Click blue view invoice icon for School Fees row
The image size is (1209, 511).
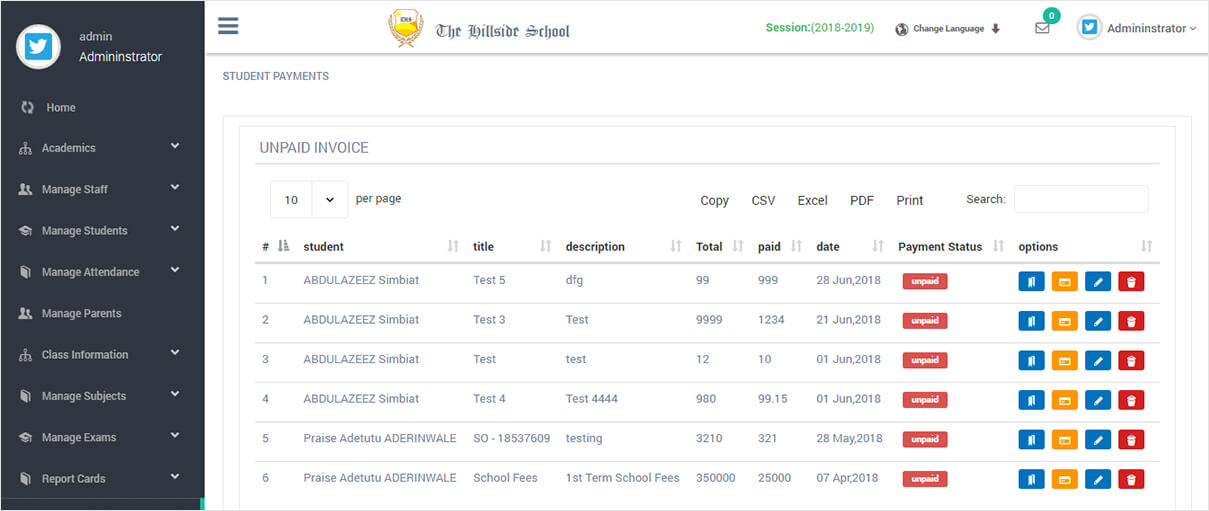(x=1031, y=479)
